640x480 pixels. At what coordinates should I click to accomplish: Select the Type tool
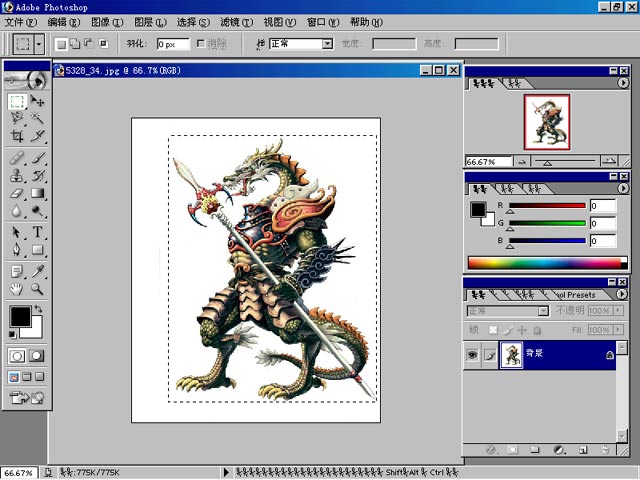(38, 232)
